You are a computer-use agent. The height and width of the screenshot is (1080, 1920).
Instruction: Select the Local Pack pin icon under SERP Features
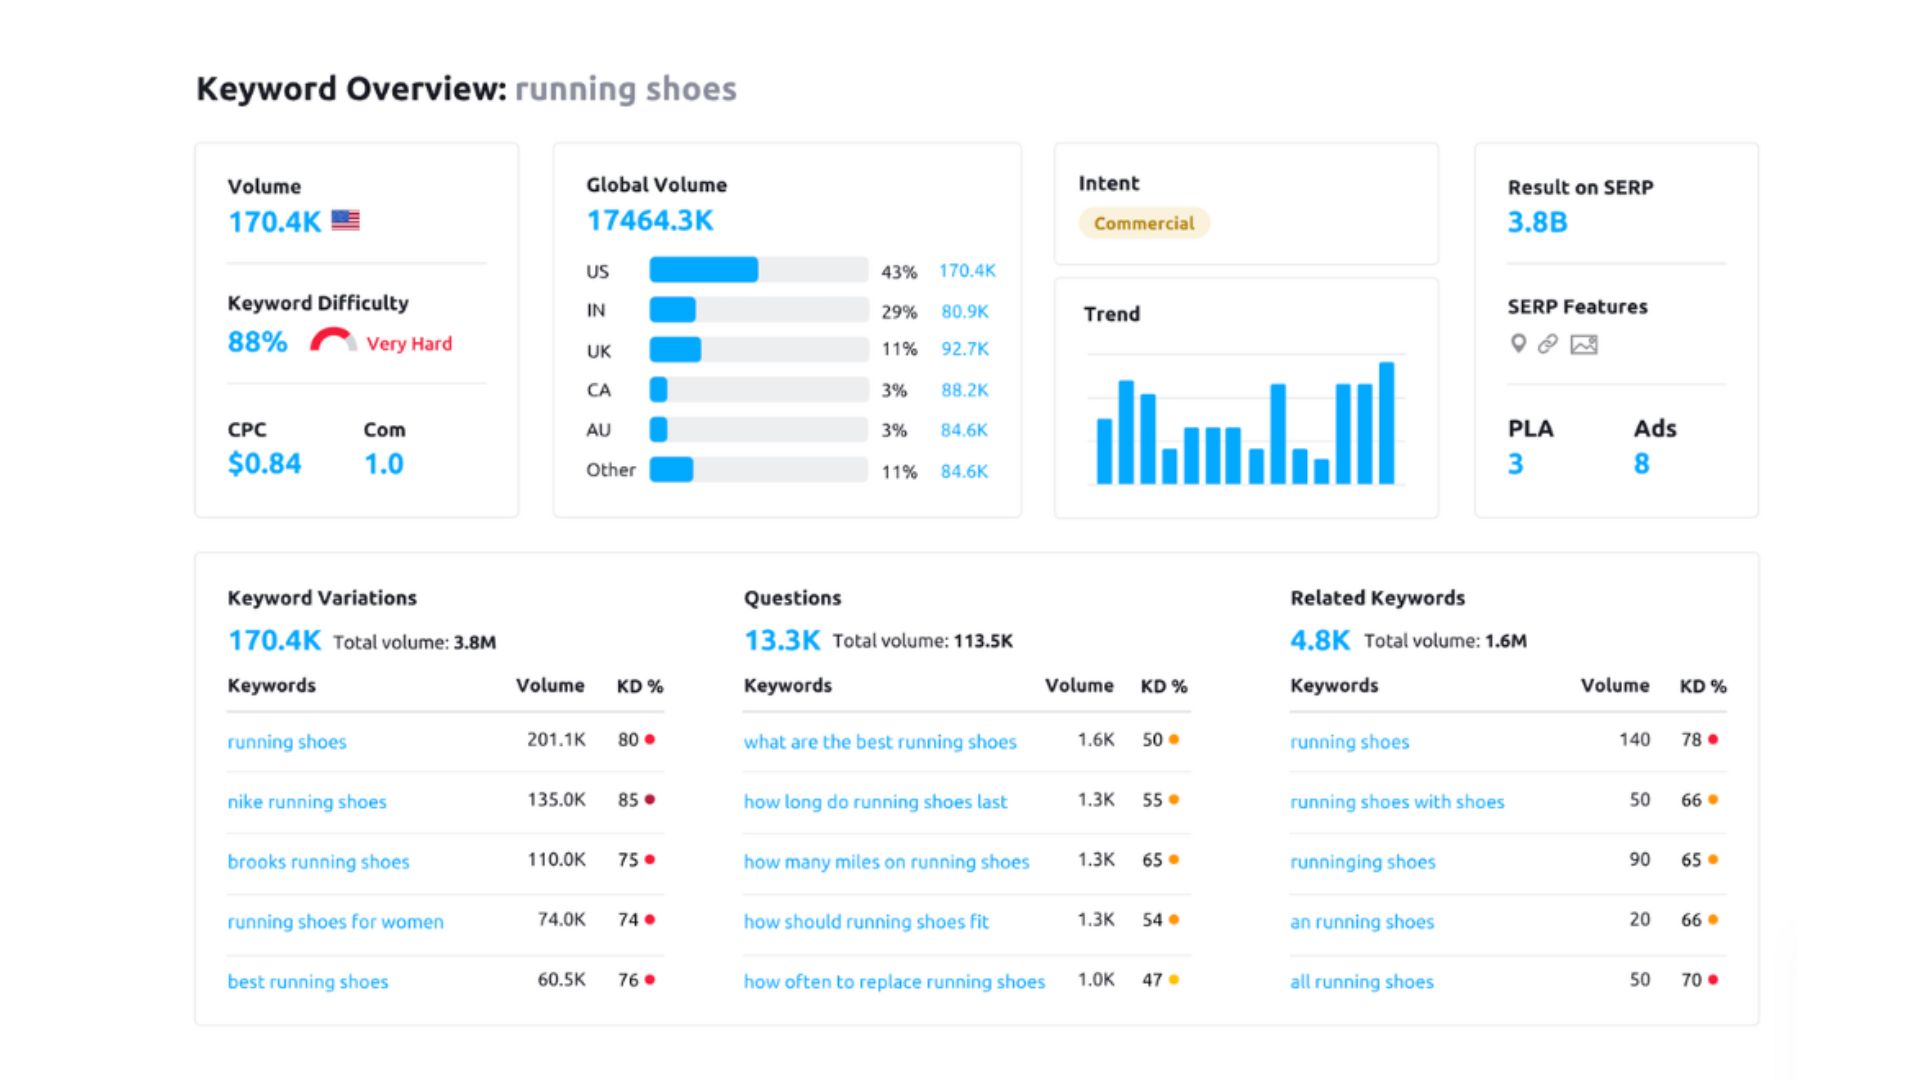[x=1518, y=344]
